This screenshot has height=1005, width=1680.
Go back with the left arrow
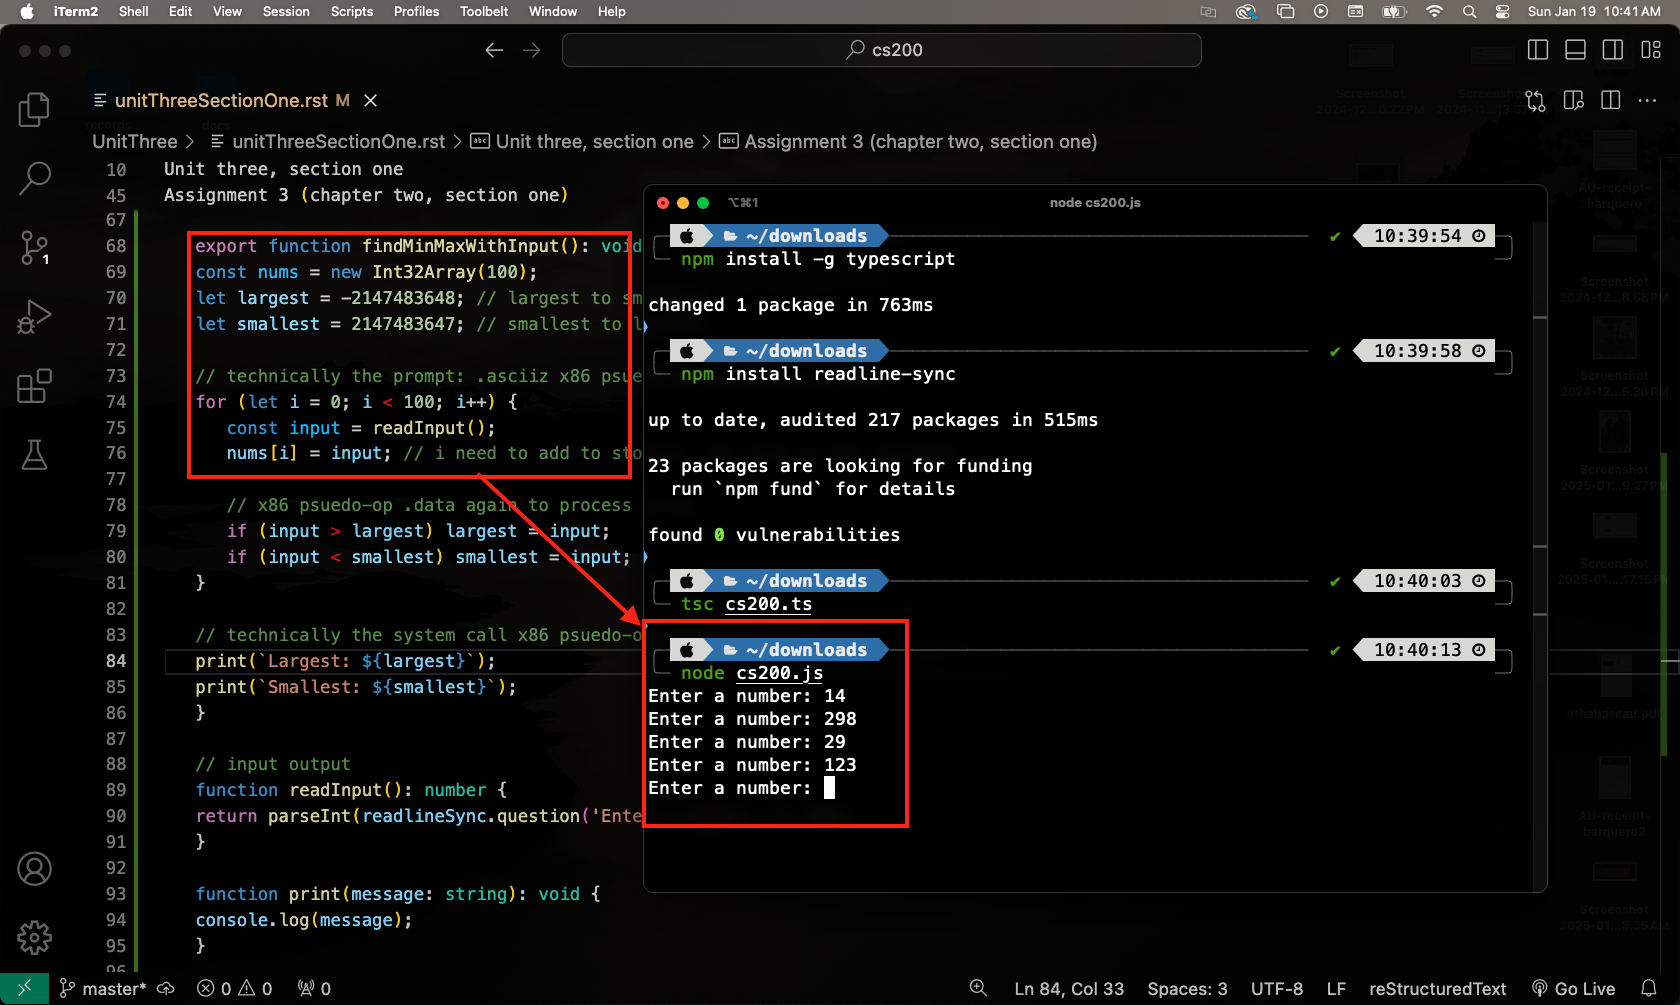[494, 50]
